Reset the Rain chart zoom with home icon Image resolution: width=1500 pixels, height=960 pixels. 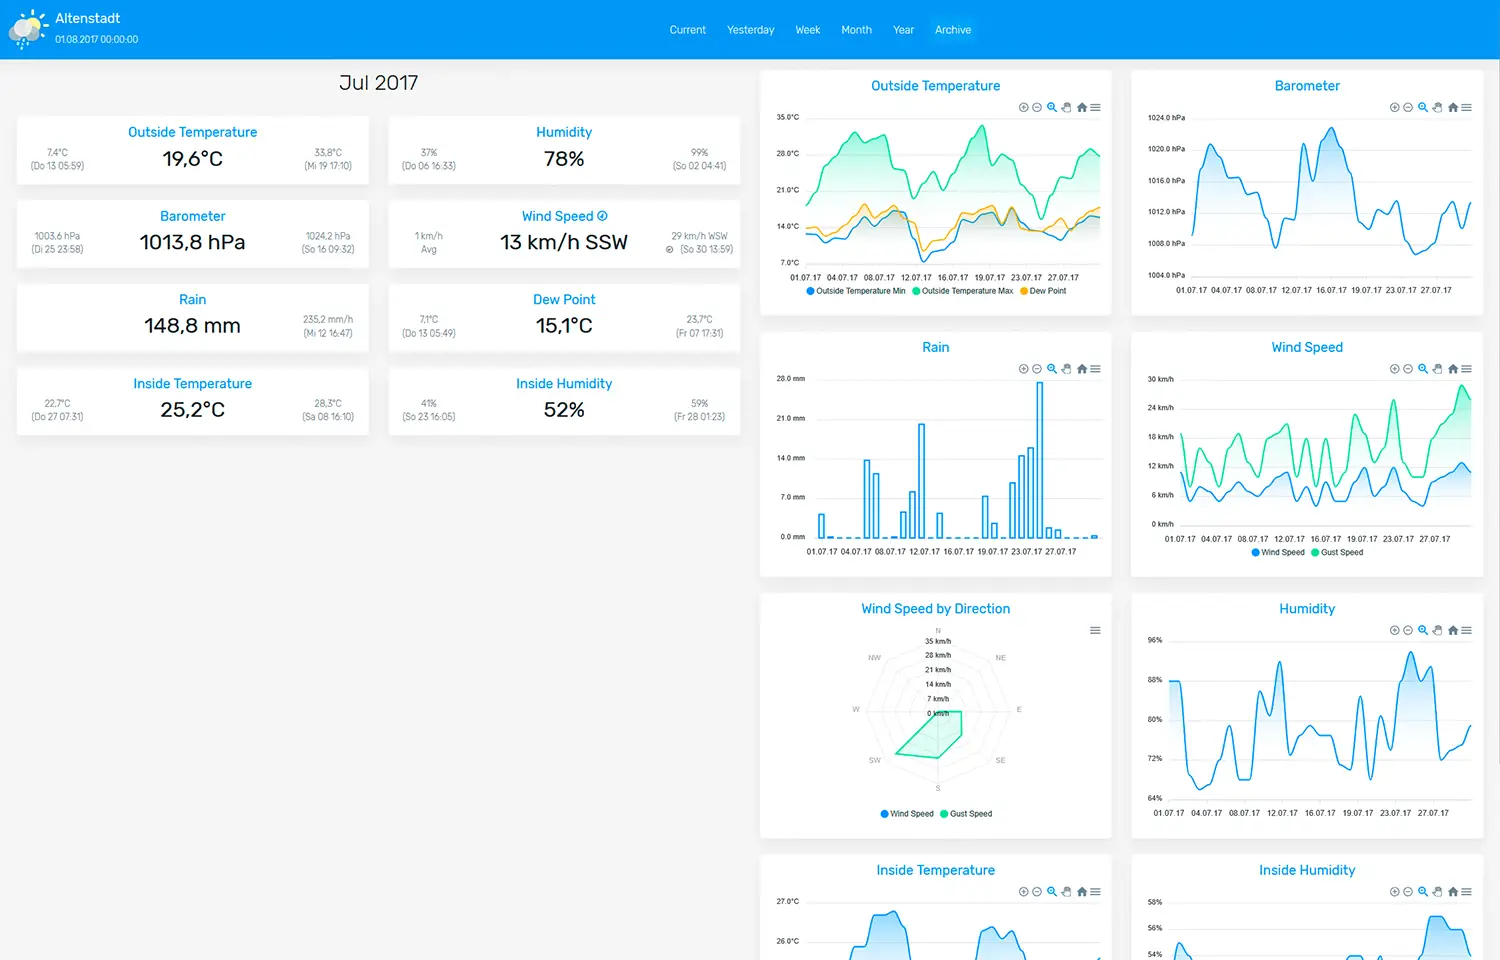[1082, 369]
